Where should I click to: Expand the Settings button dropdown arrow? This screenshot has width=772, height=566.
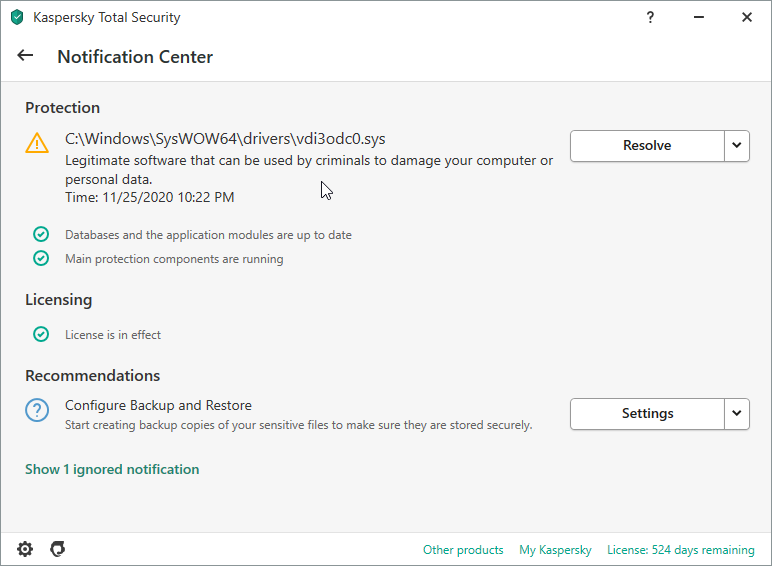(x=737, y=413)
